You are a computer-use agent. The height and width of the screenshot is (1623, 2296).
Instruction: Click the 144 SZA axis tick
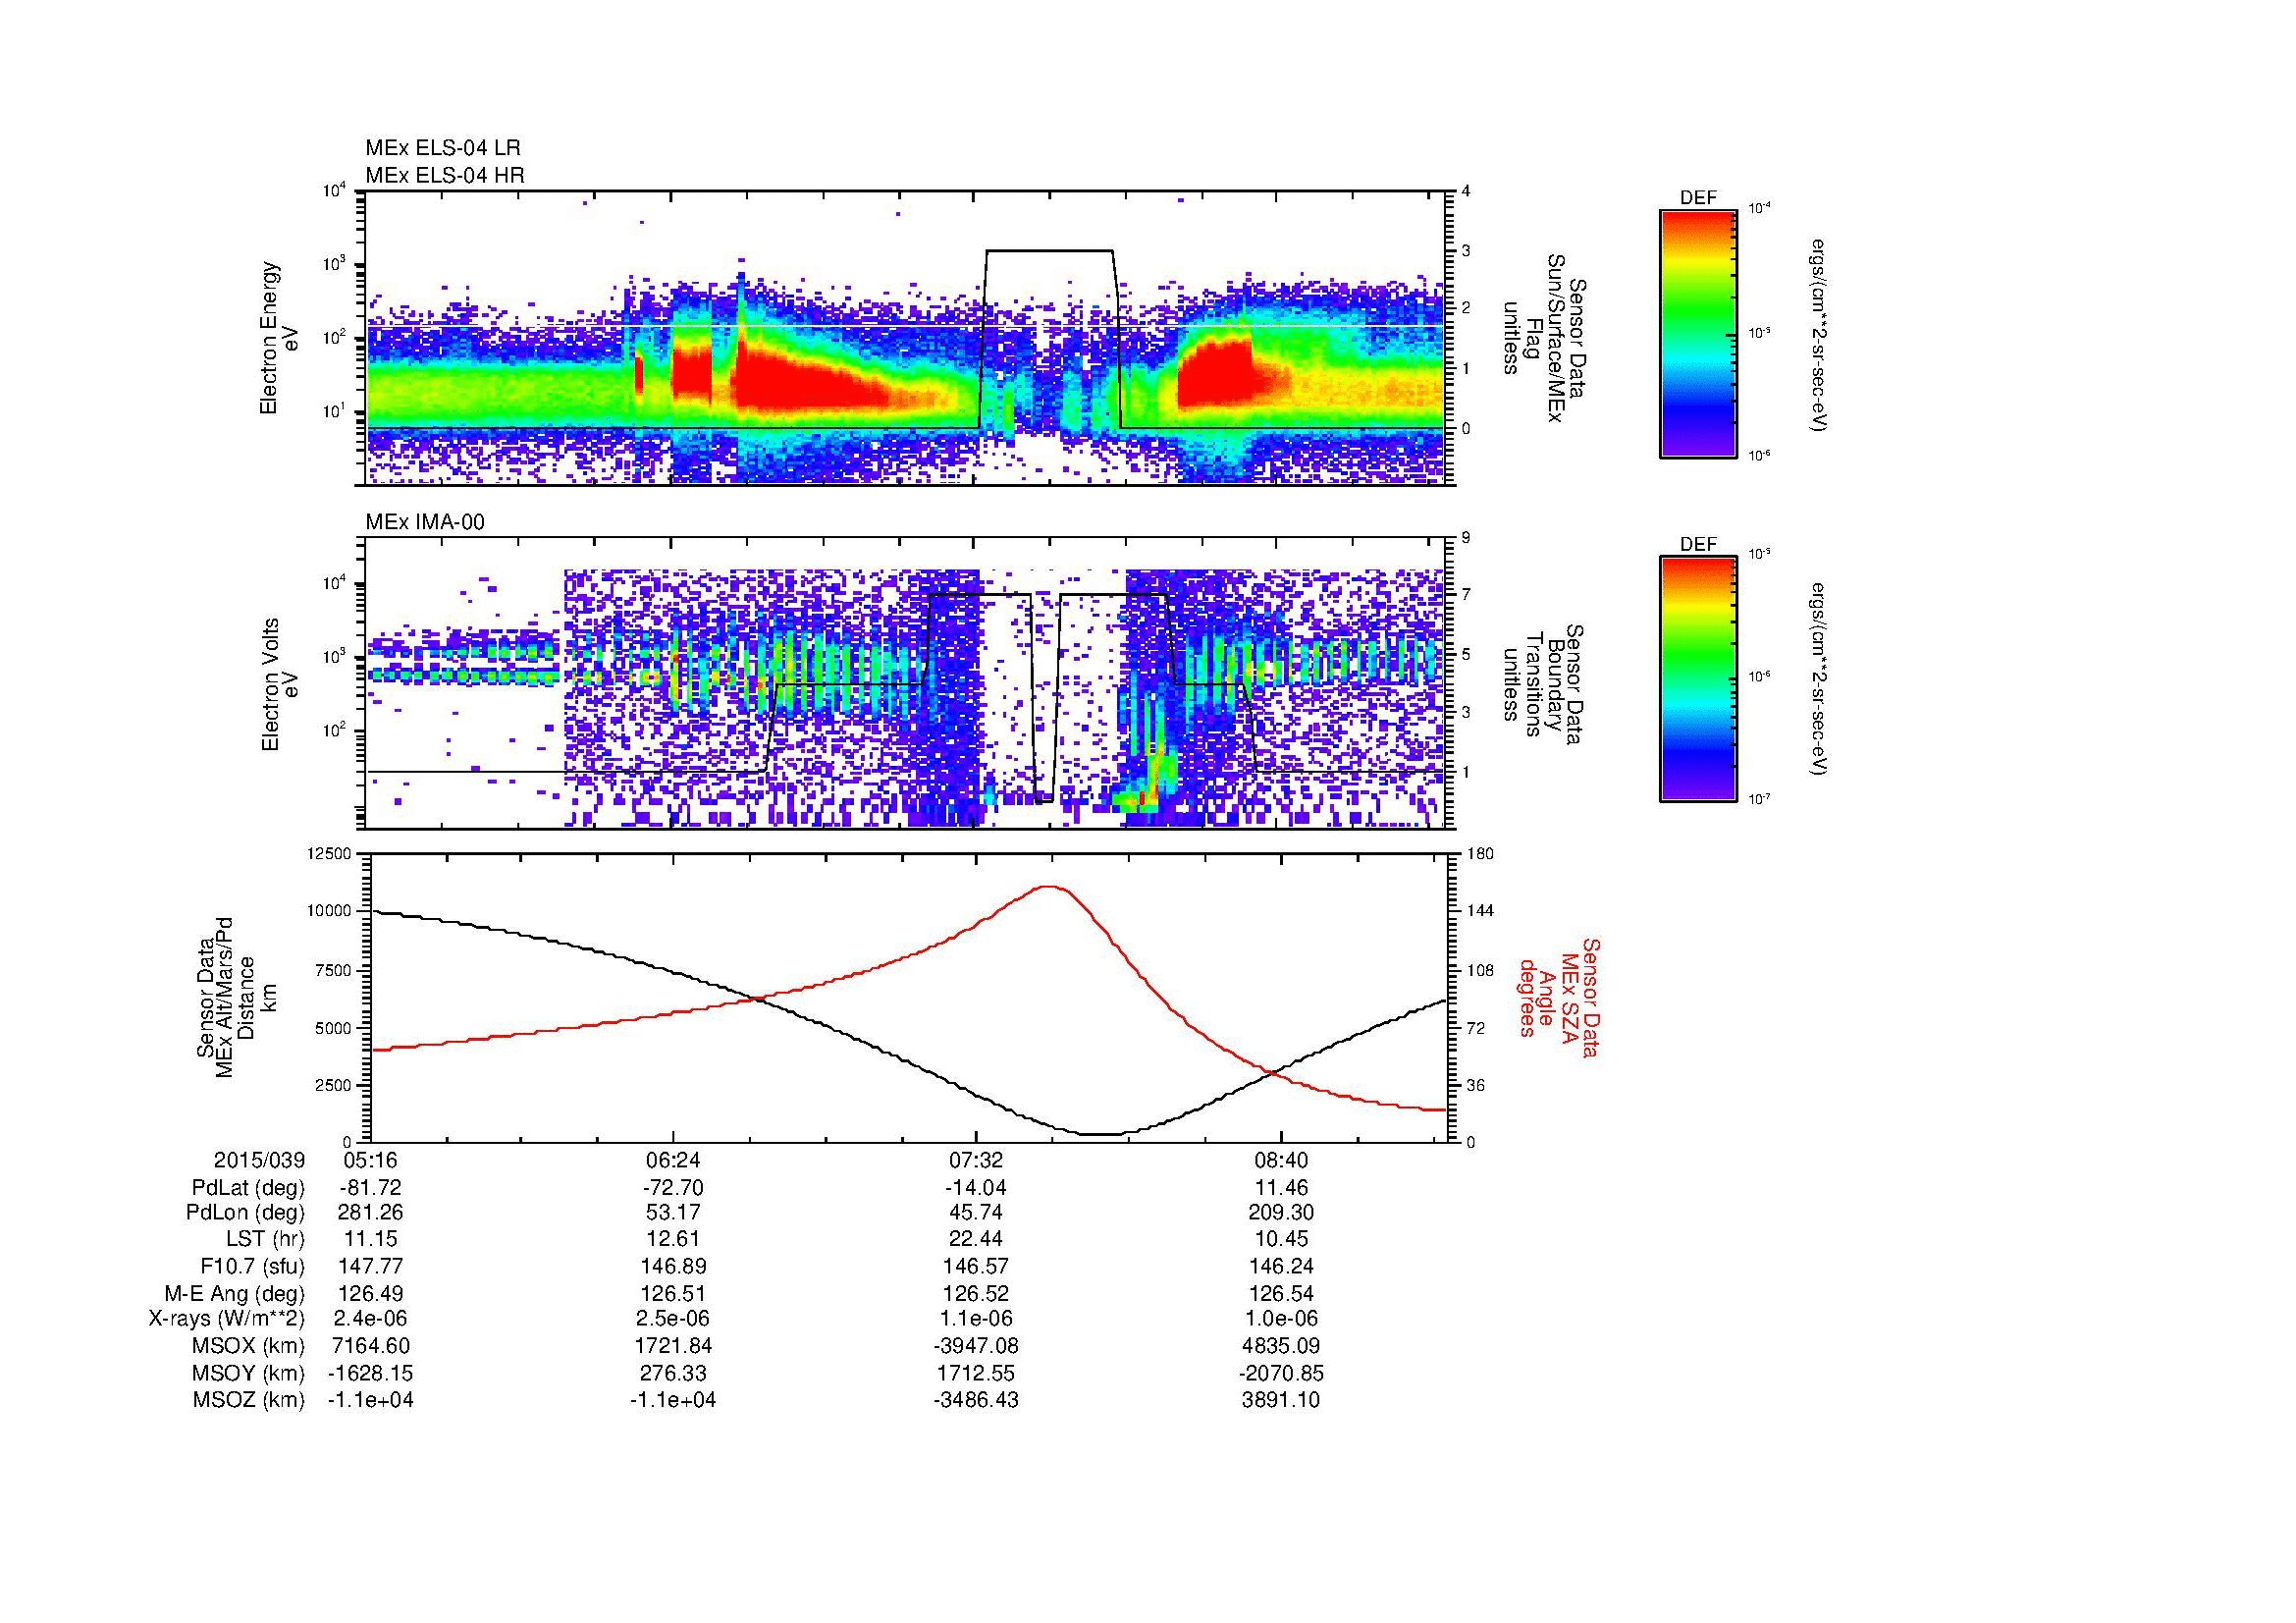(x=1480, y=911)
